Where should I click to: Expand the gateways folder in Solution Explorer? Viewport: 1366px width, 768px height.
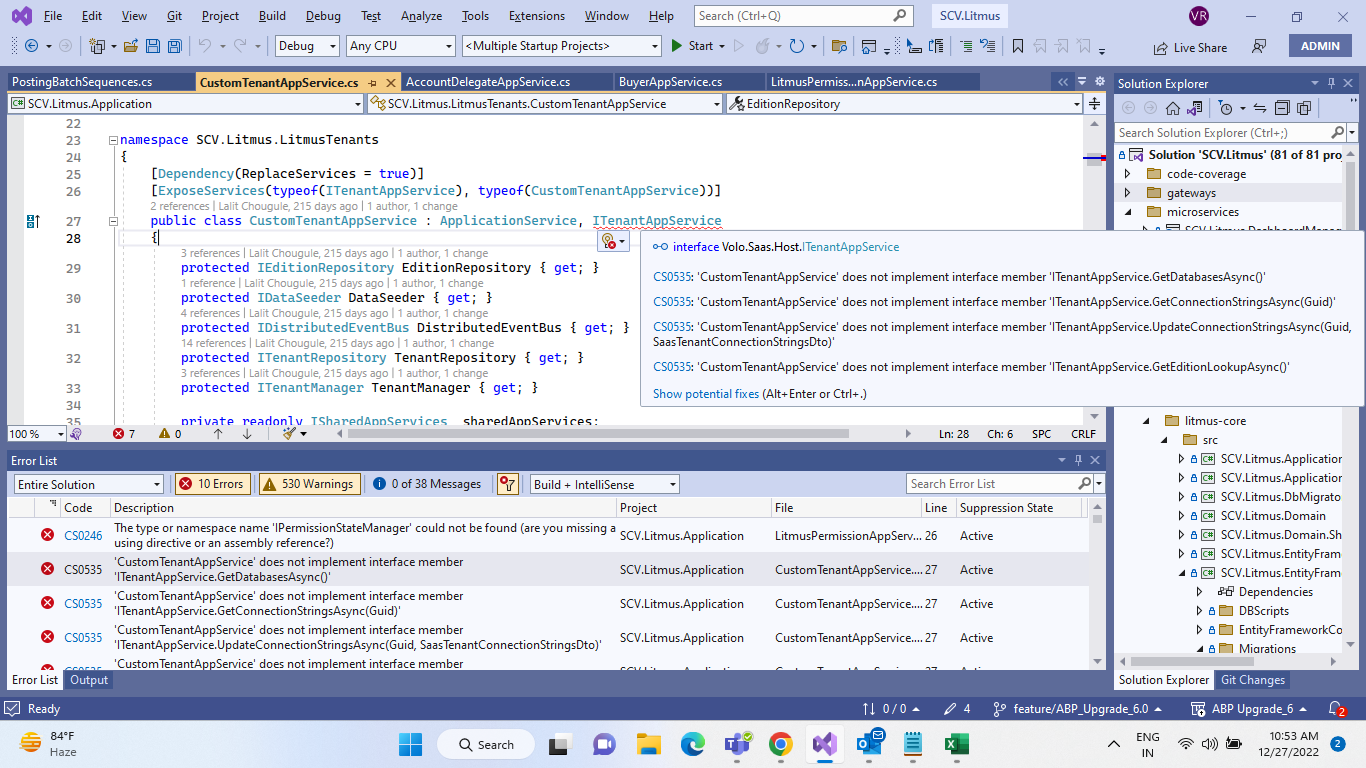click(1128, 193)
